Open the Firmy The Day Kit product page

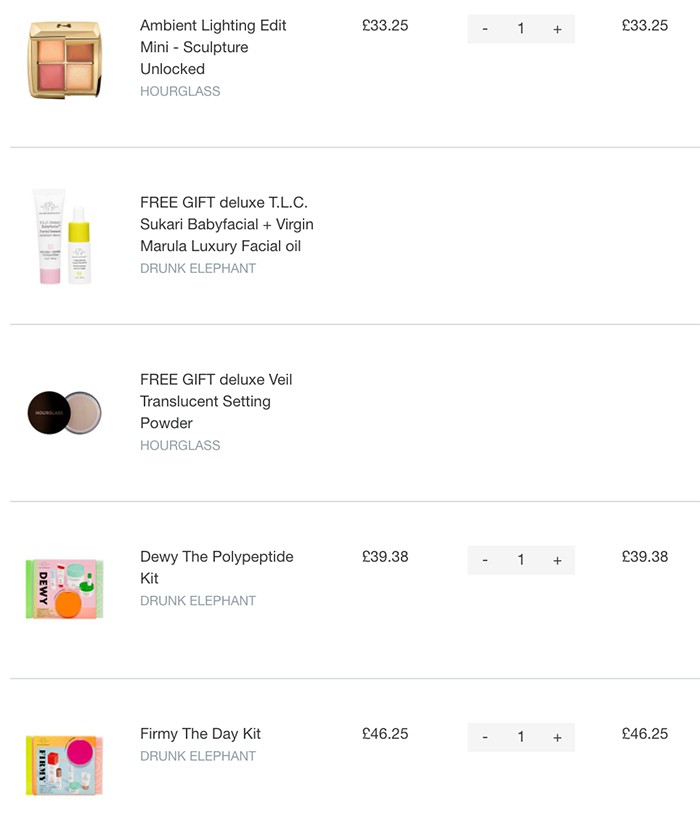tap(200, 733)
